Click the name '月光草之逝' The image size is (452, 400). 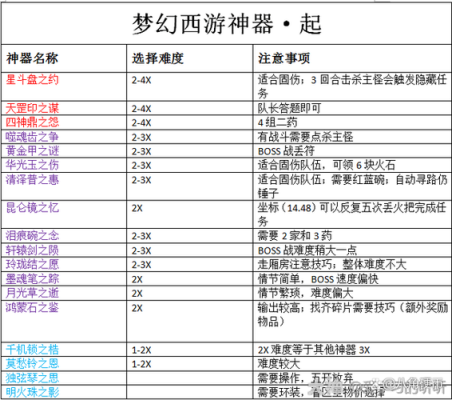tap(32, 293)
